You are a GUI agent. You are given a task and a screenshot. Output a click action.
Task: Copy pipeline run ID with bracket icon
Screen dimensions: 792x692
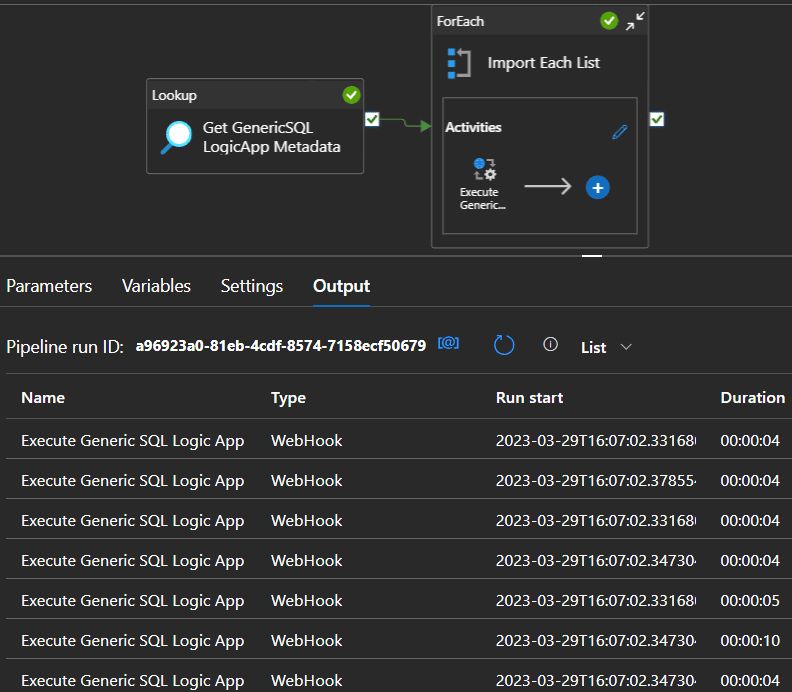click(x=449, y=343)
